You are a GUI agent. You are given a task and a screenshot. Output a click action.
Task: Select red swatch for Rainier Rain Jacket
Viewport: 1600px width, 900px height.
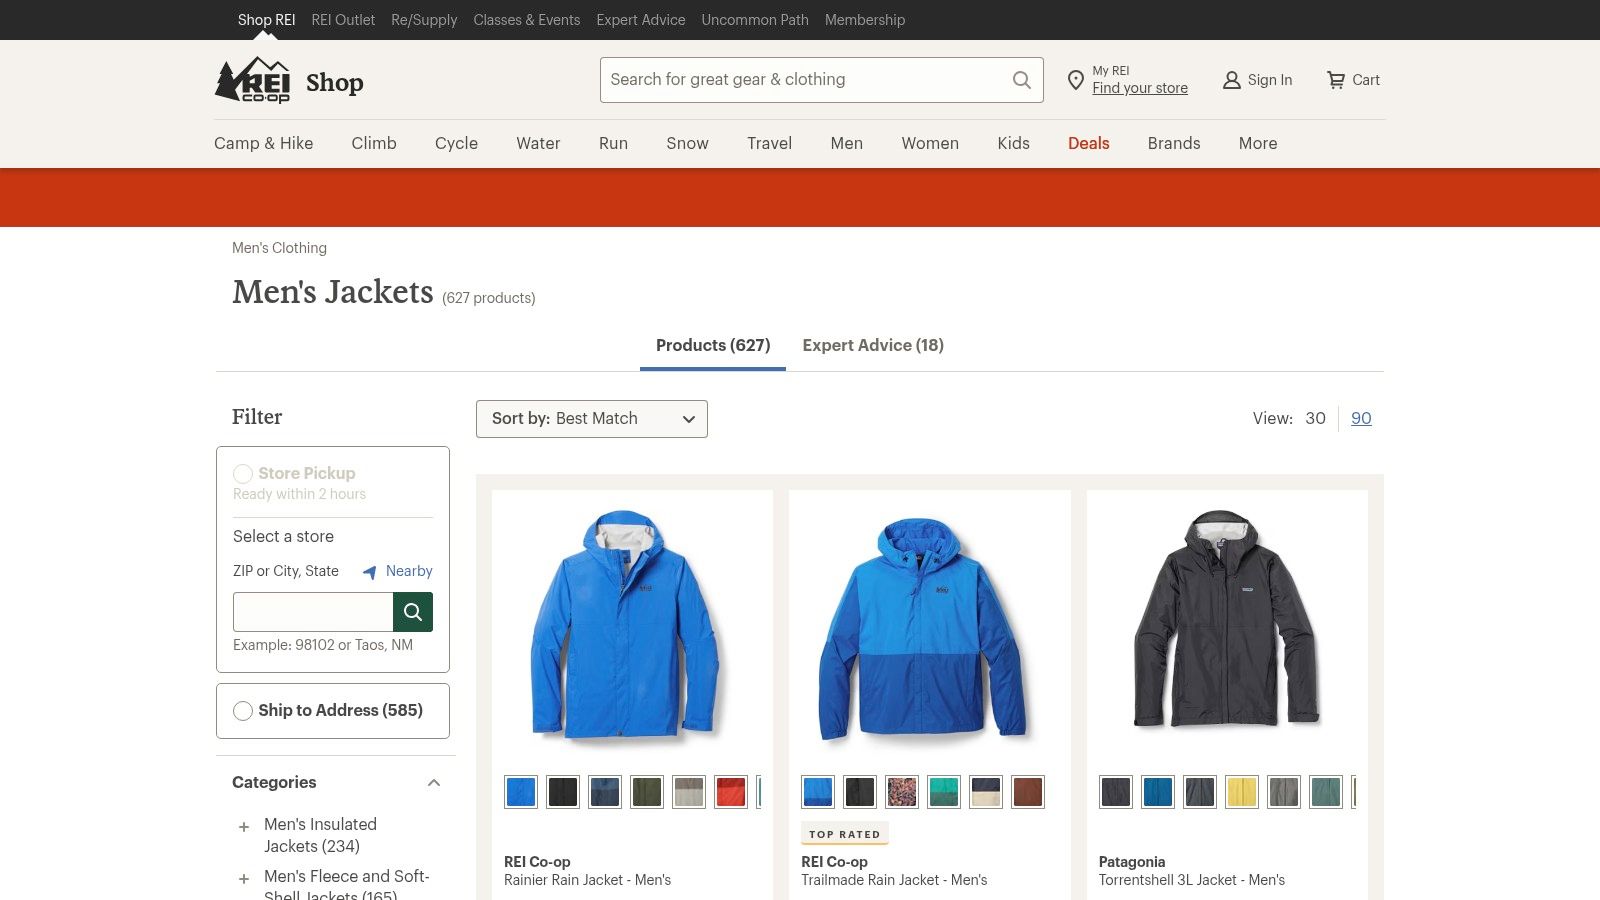(x=731, y=792)
